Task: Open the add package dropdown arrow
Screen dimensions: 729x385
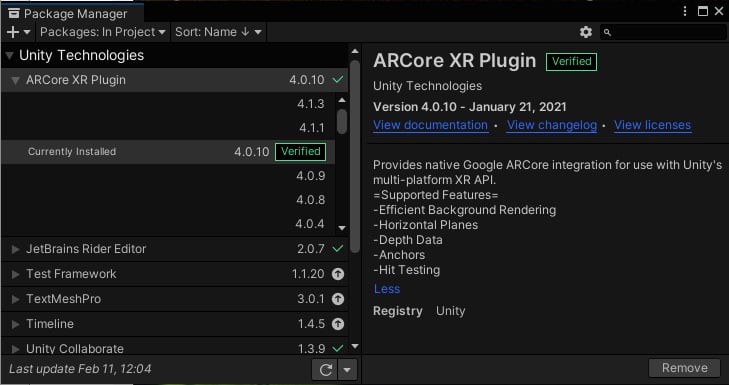Action: [x=27, y=32]
